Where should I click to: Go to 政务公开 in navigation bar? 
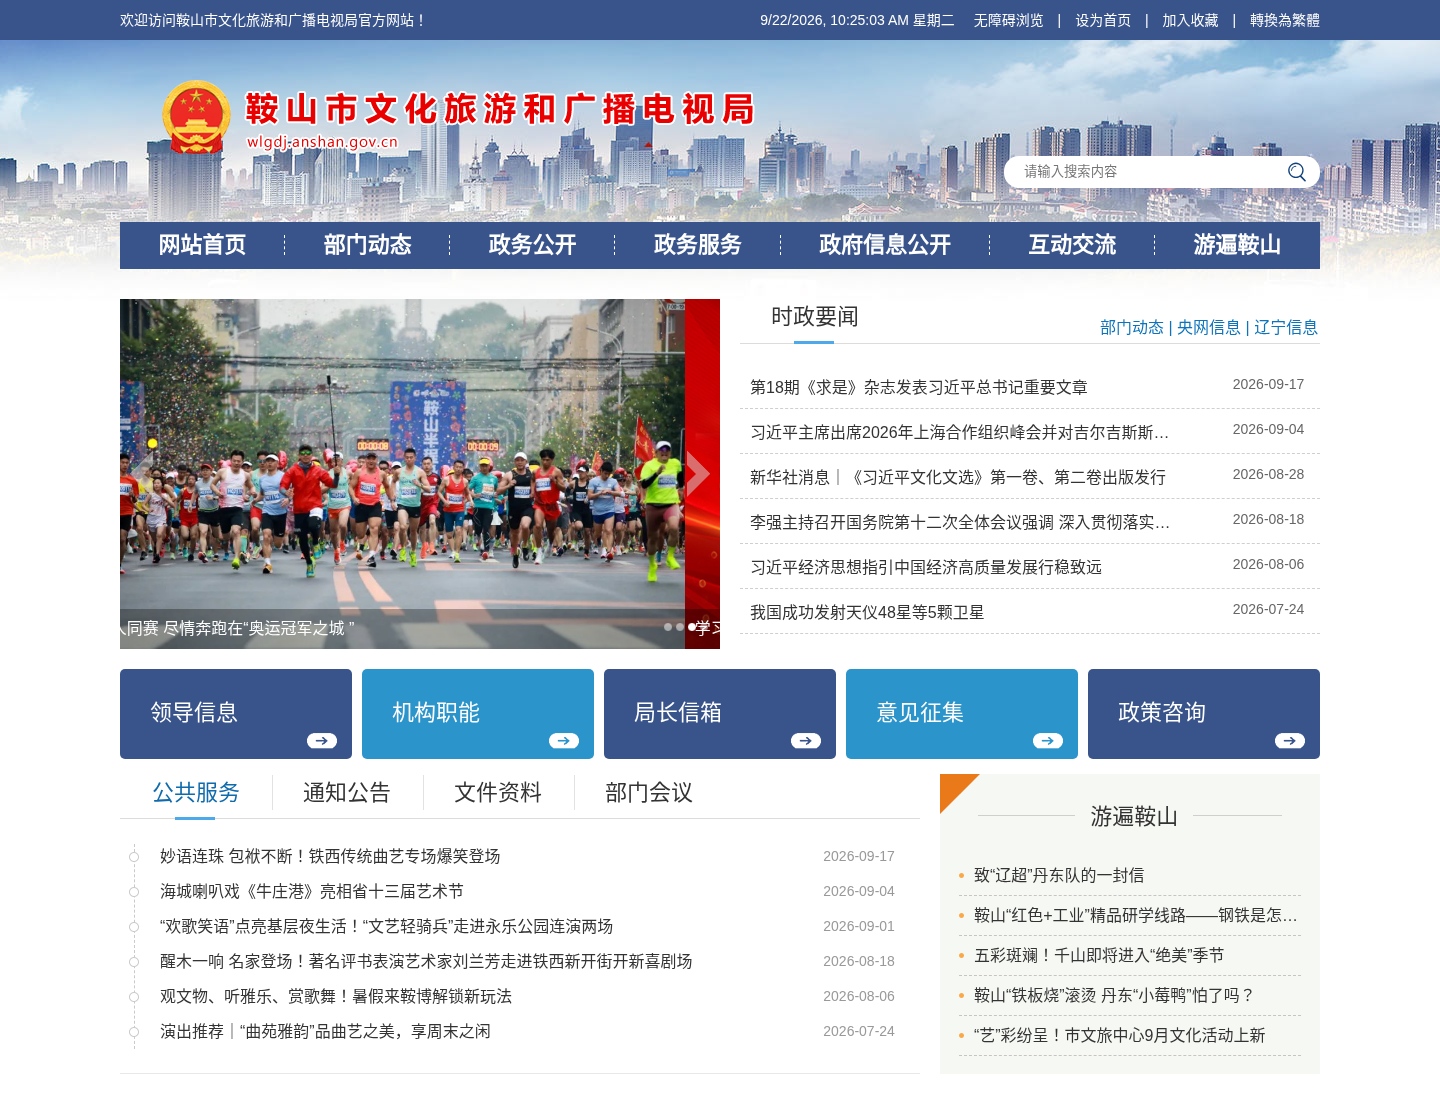point(532,245)
